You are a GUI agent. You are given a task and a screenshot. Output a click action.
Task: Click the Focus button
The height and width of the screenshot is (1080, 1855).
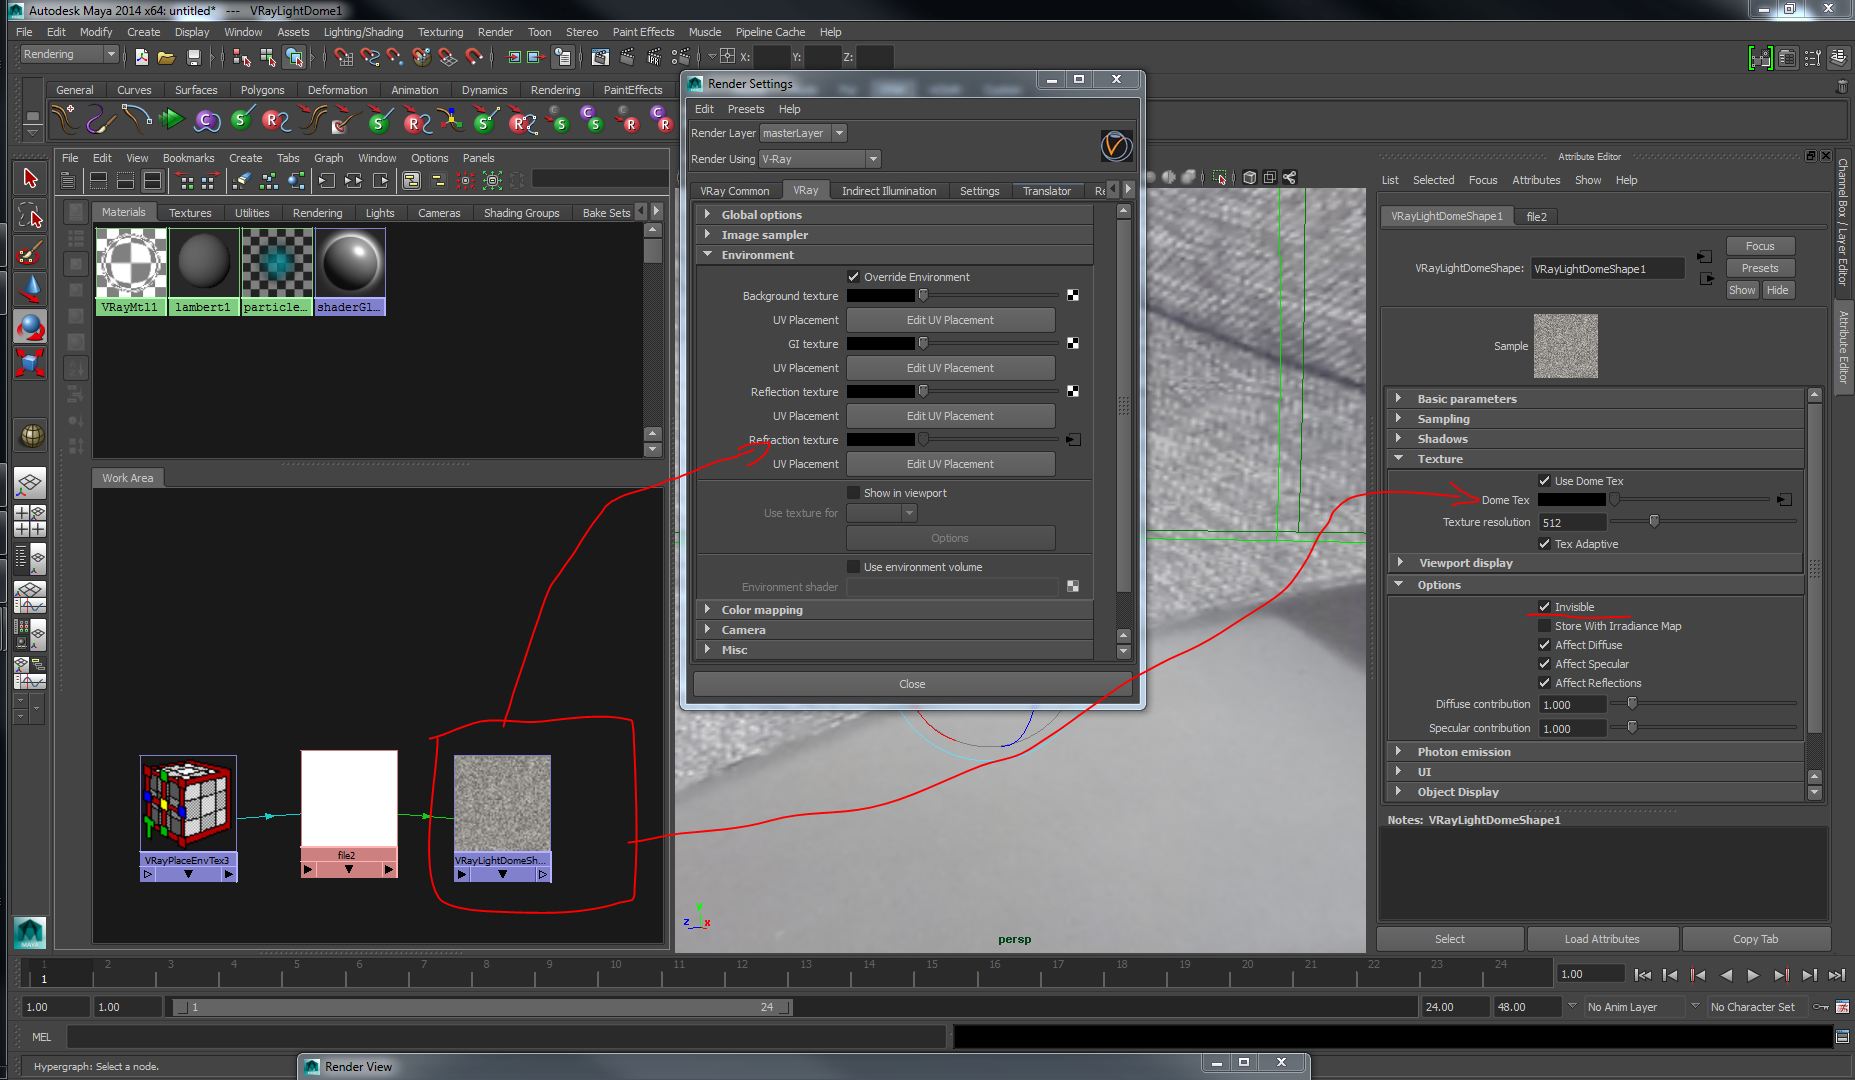click(1760, 246)
